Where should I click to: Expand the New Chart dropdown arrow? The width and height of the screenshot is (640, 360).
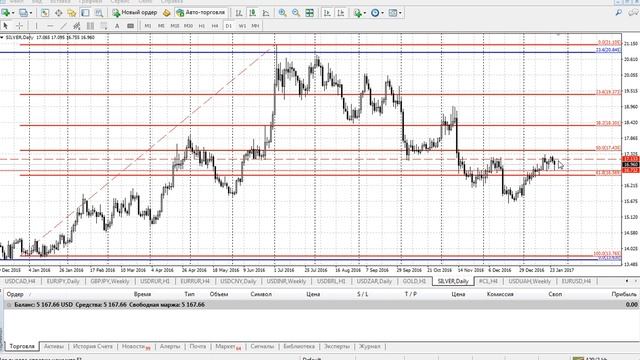(13, 13)
